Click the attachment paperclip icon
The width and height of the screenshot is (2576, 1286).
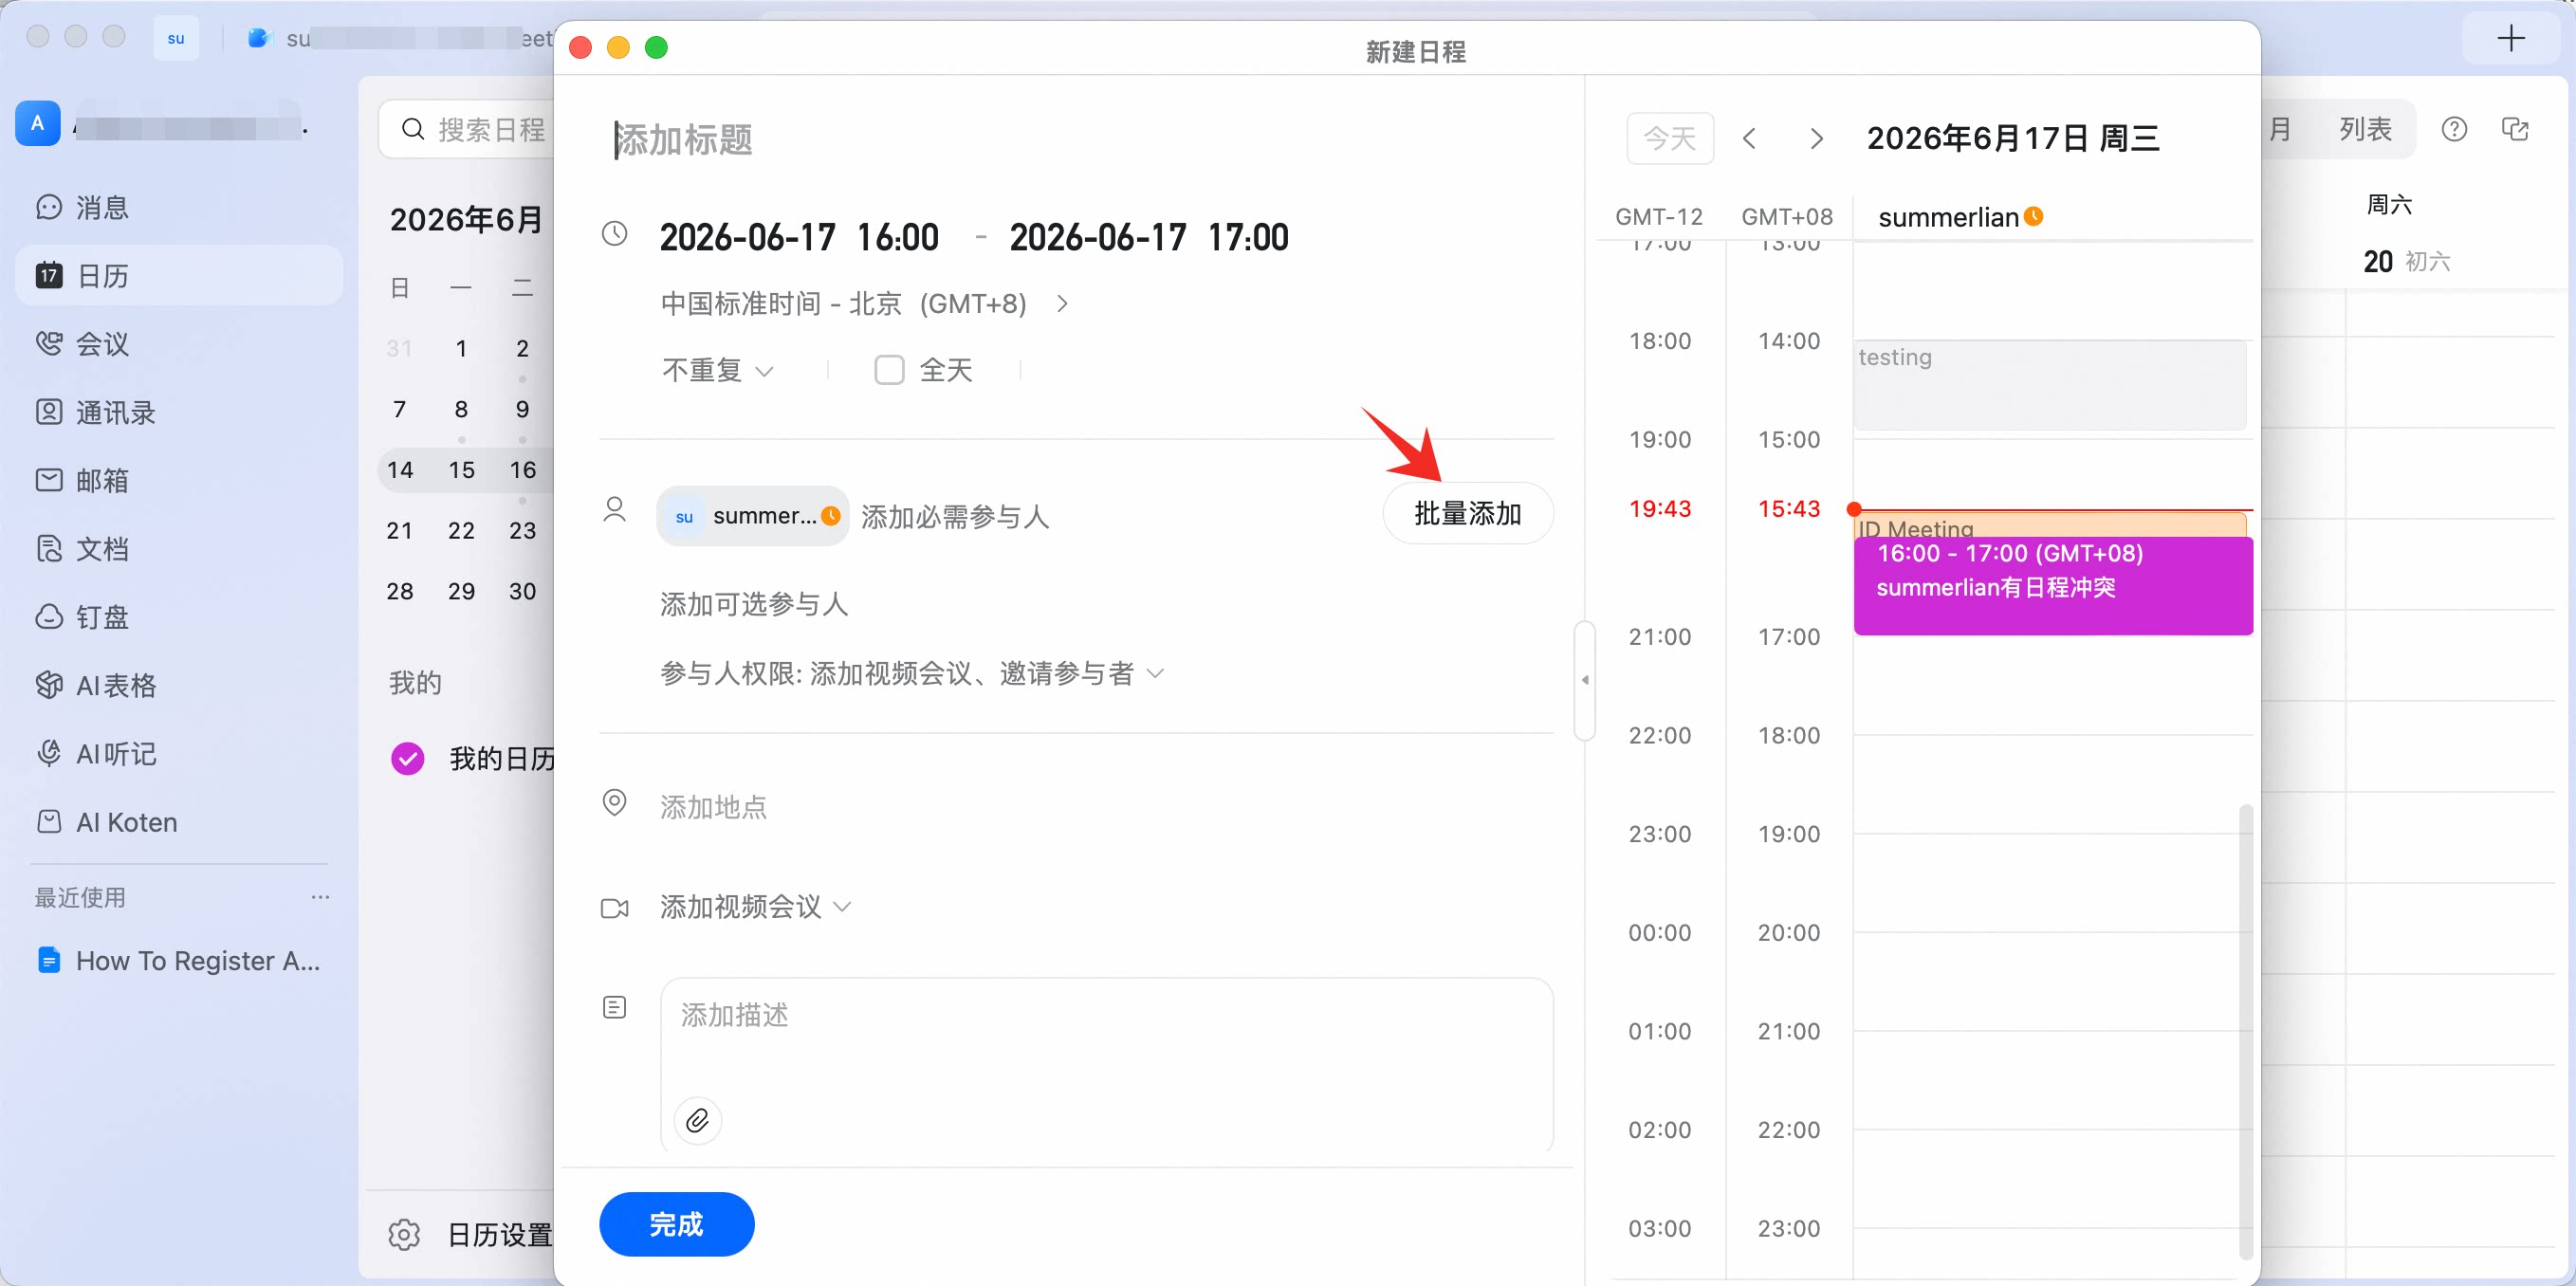(697, 1120)
